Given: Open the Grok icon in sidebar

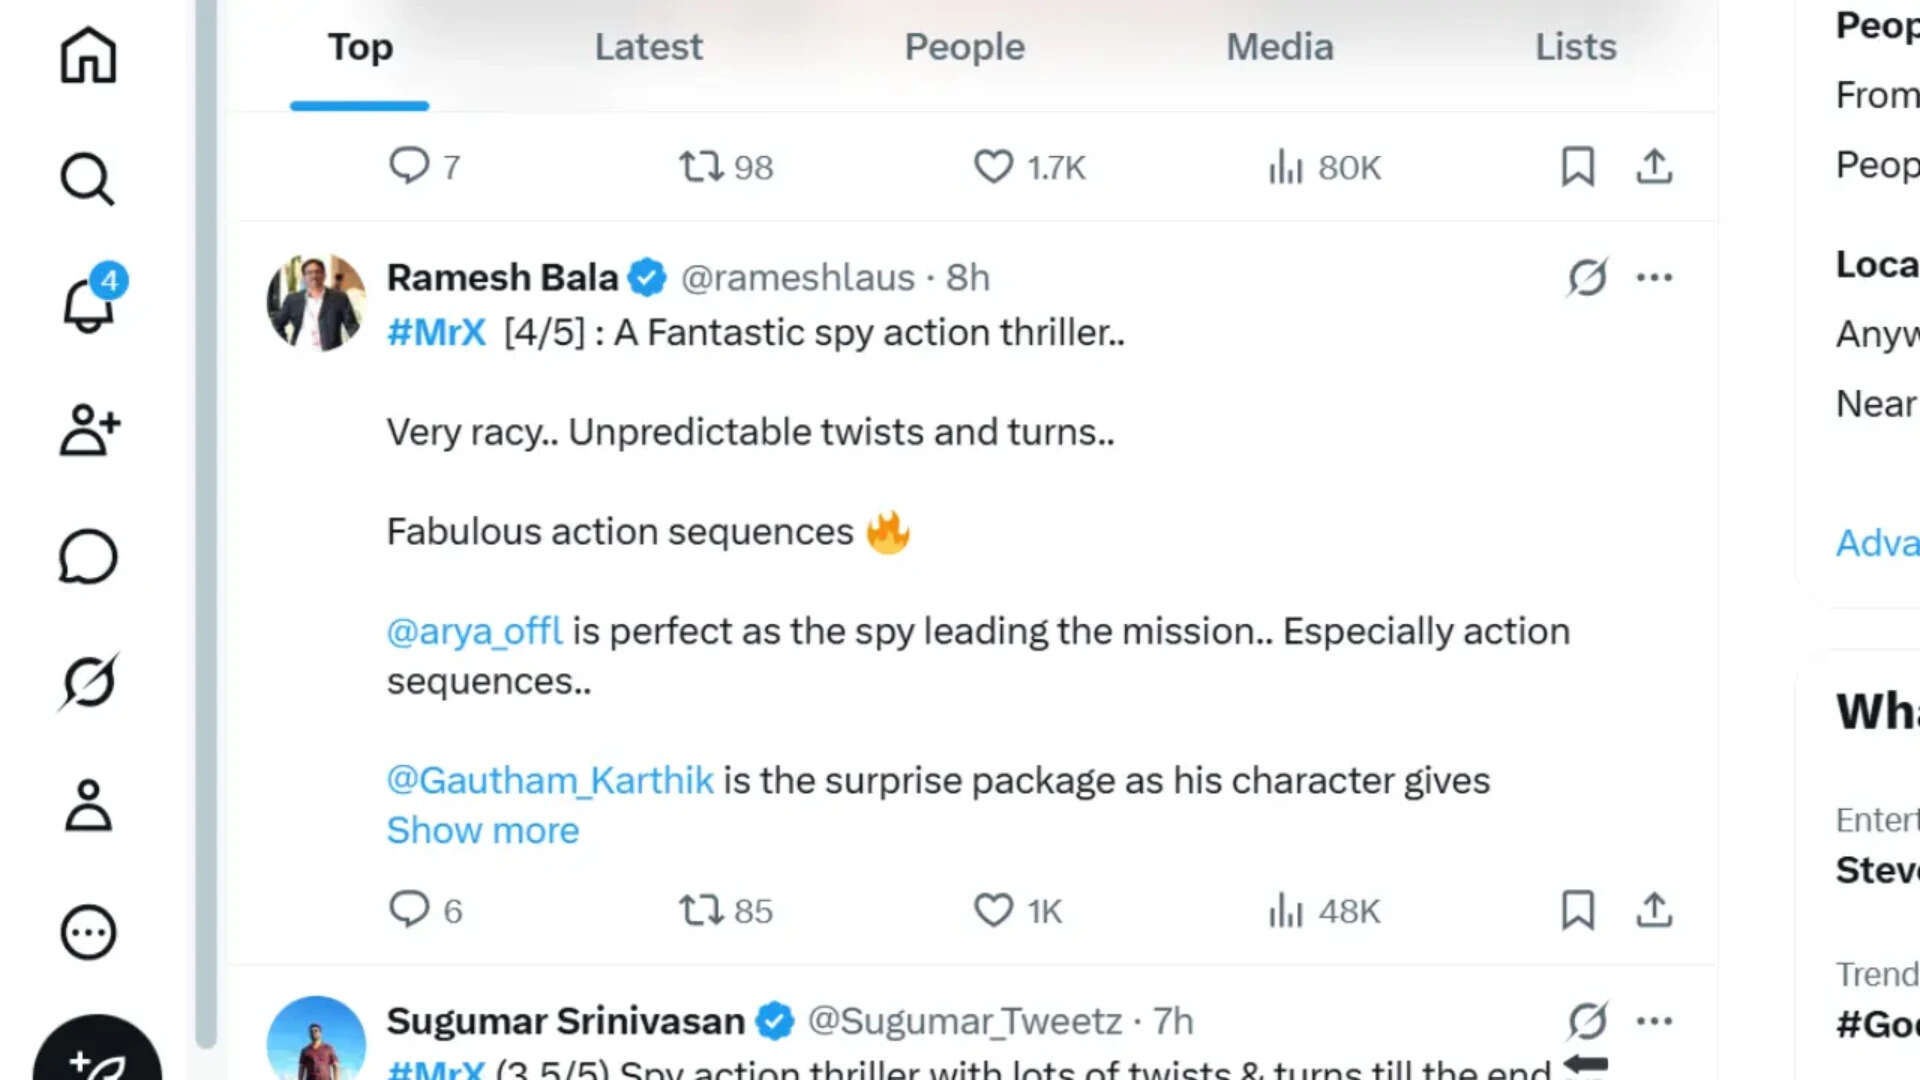Looking at the screenshot, I should pyautogui.click(x=88, y=682).
